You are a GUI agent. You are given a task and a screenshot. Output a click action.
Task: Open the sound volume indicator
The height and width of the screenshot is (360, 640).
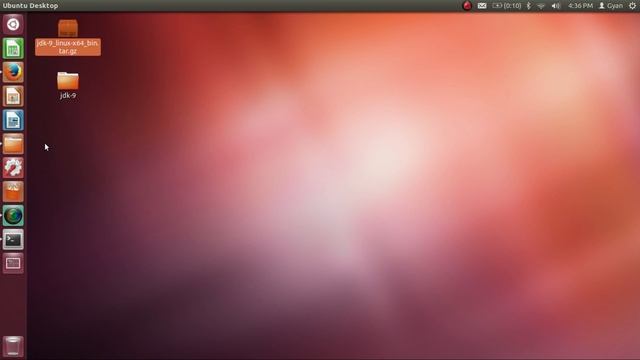point(556,6)
